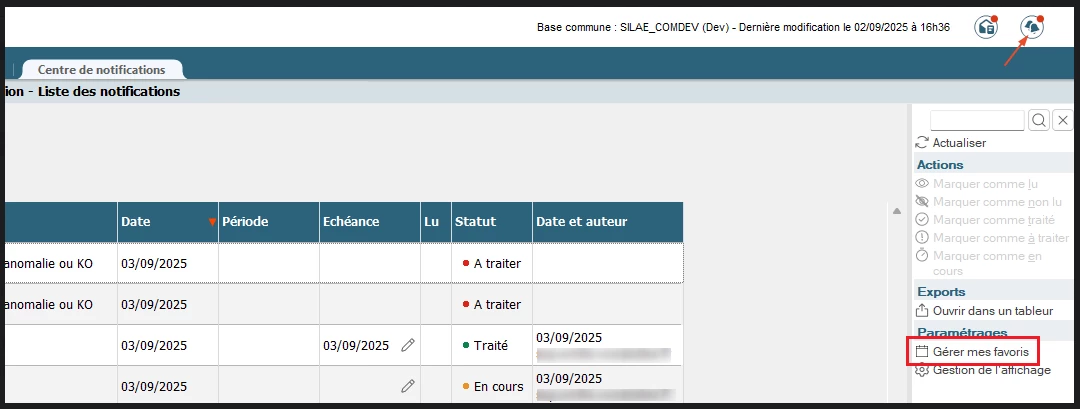Screen dimensions: 1080x409
Task: Clear search with the X button
Action: 1063,120
